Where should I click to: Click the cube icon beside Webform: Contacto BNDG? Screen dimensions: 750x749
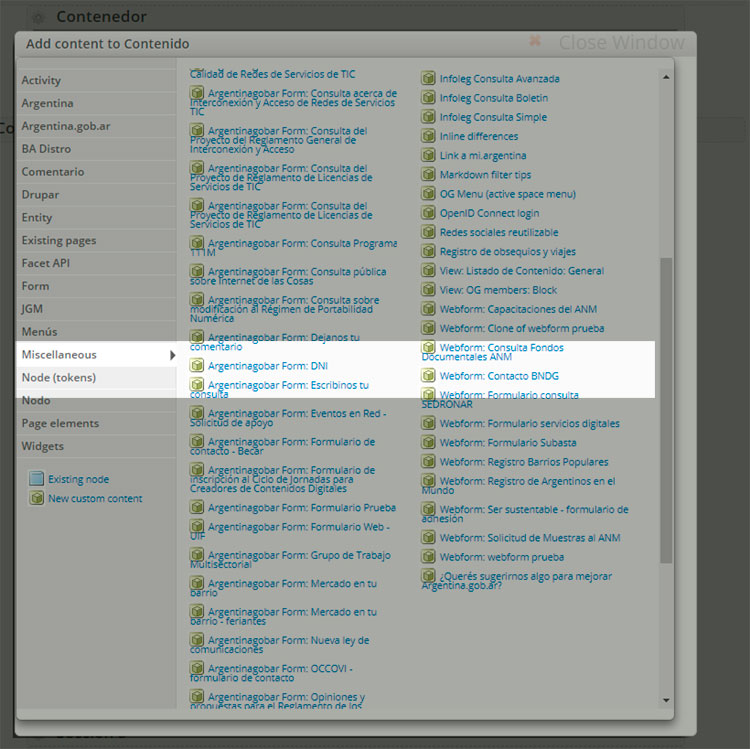click(429, 376)
